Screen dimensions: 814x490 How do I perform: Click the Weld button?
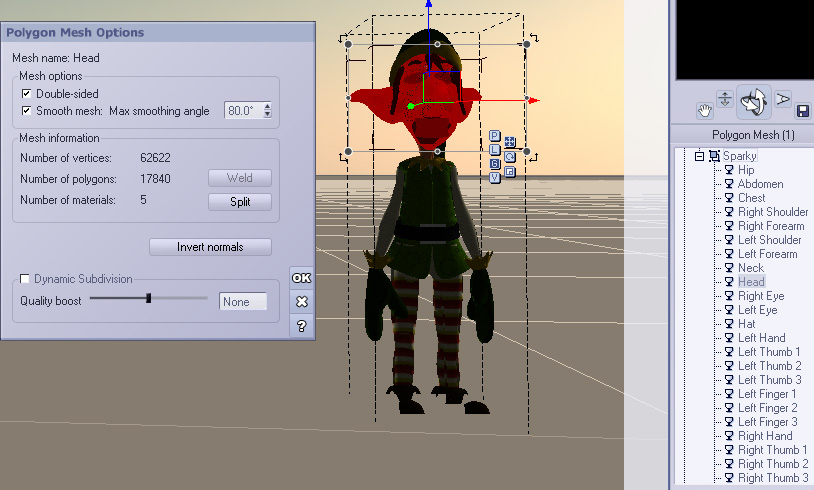coord(240,178)
